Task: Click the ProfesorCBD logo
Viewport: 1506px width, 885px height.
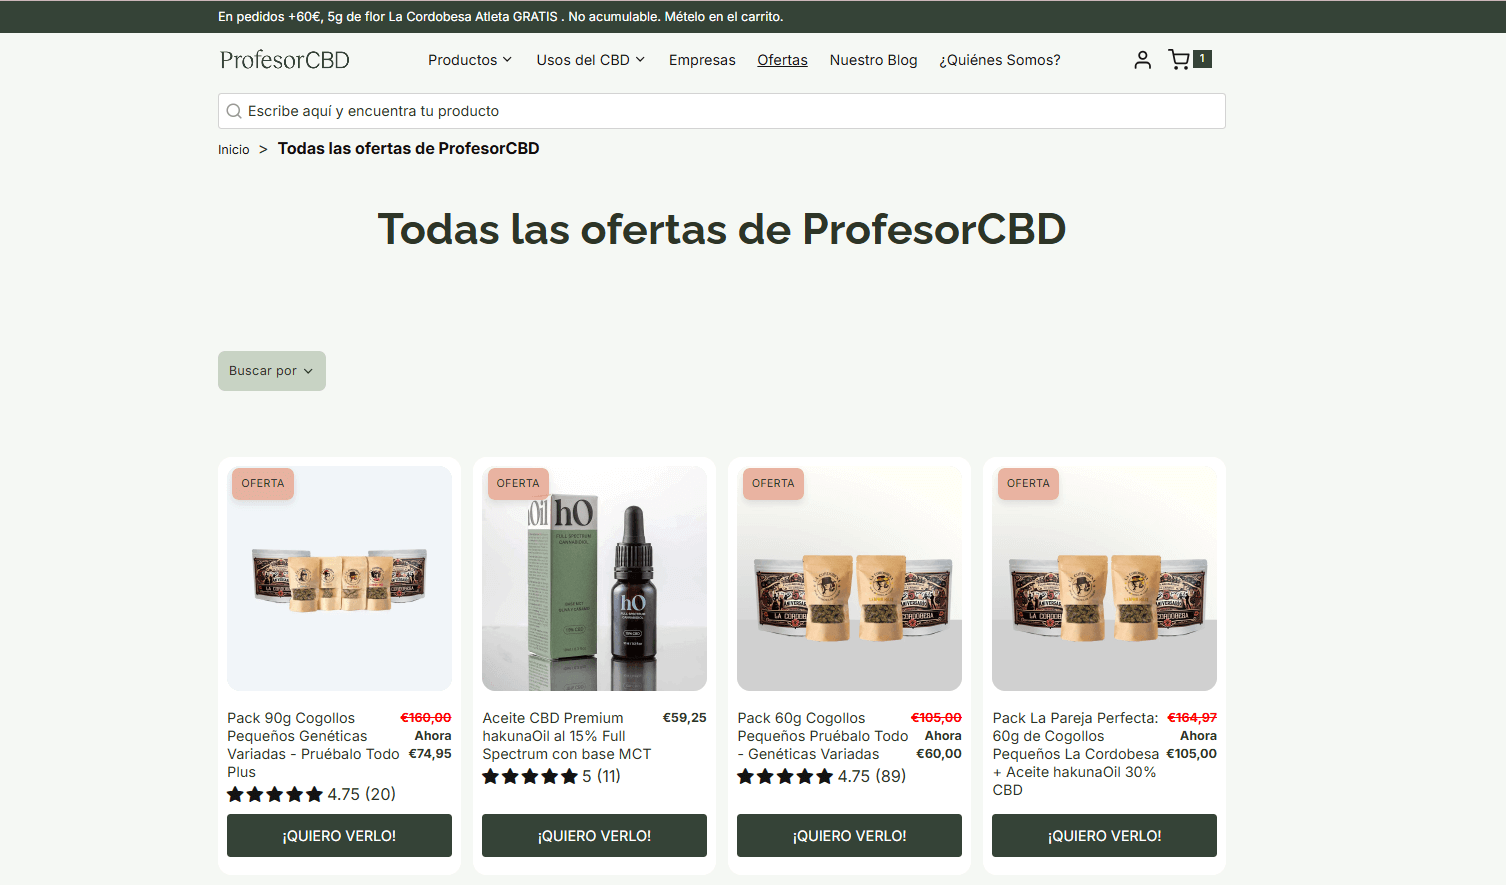Action: [285, 60]
